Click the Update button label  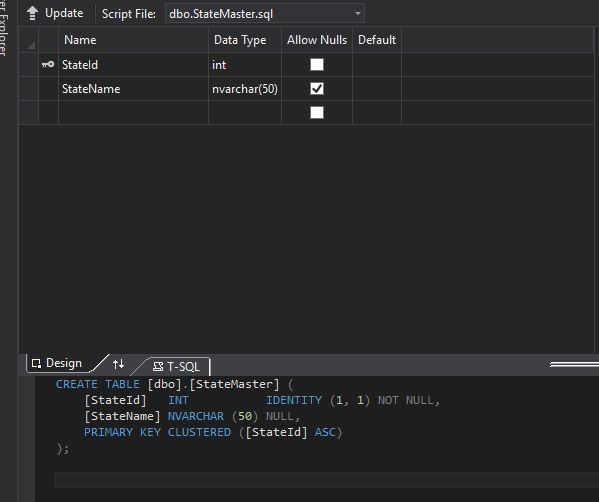[x=64, y=13]
